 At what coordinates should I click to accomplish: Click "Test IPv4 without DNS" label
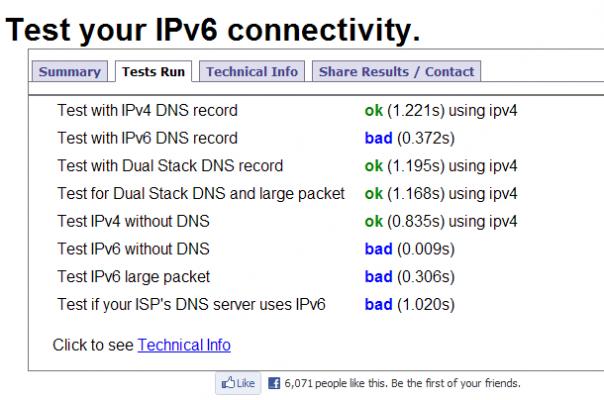[133, 221]
